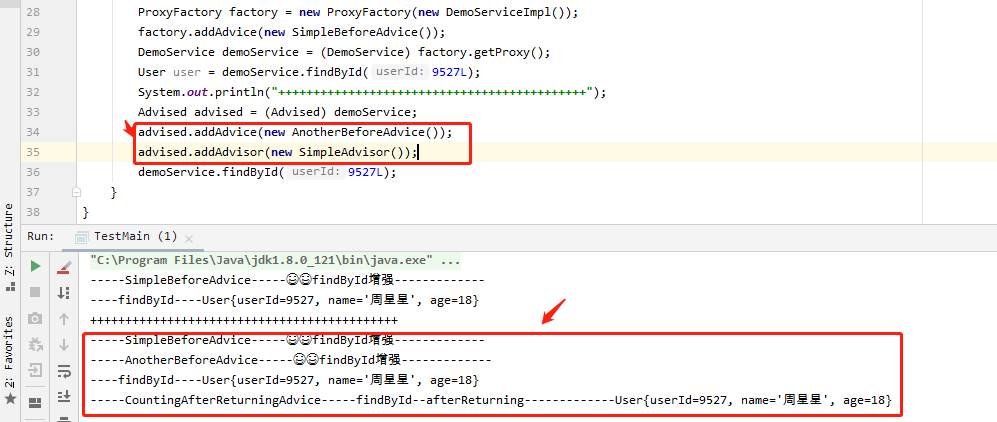Click the down-arrow with dots console icon
Screen dimensions: 997x422
[x=64, y=292]
